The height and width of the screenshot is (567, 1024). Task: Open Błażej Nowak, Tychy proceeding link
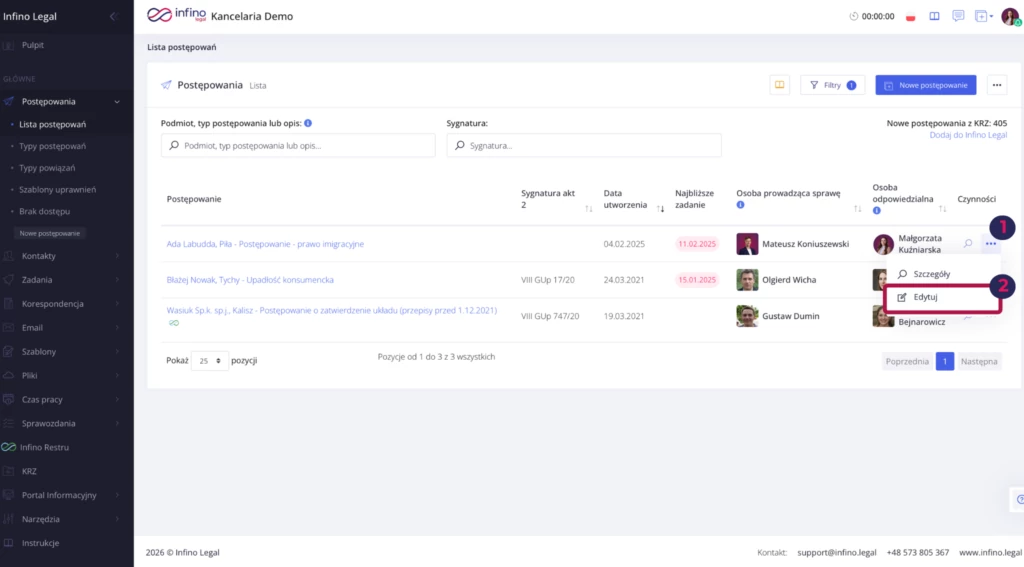(x=250, y=280)
